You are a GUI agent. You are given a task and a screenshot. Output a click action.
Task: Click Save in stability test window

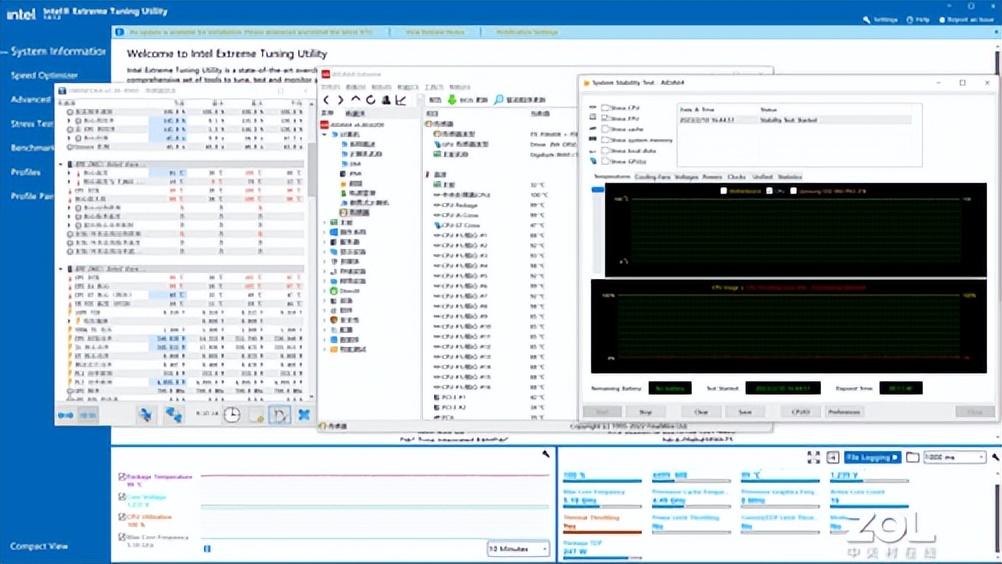(x=745, y=412)
